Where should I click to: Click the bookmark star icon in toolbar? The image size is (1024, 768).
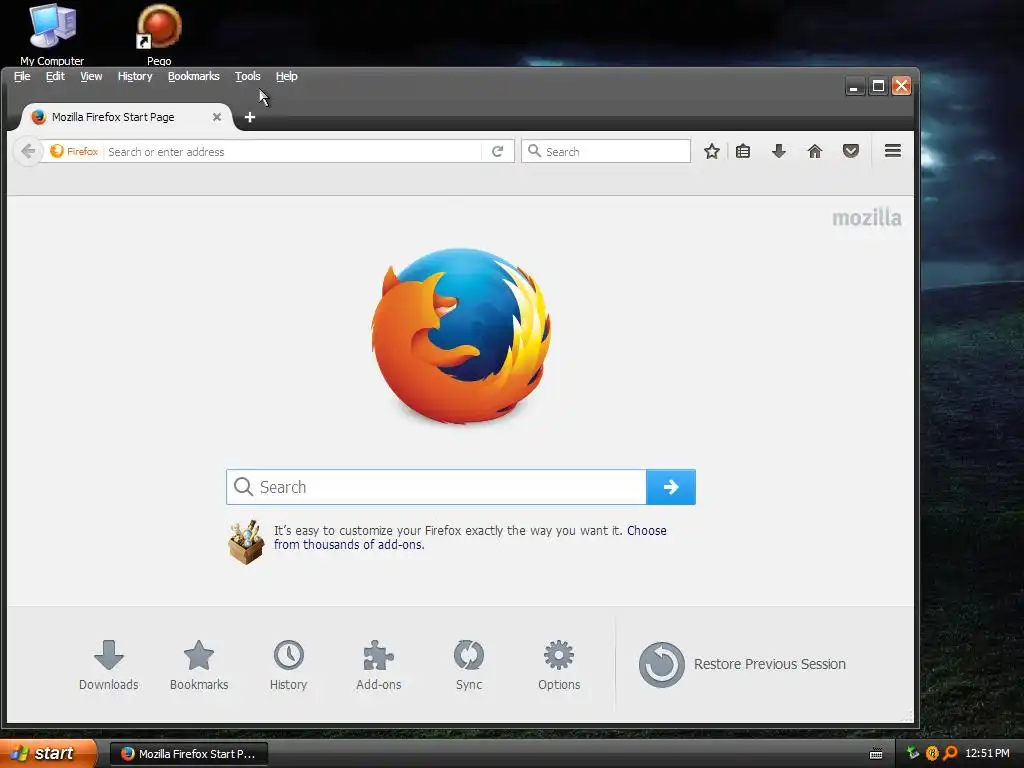click(712, 152)
